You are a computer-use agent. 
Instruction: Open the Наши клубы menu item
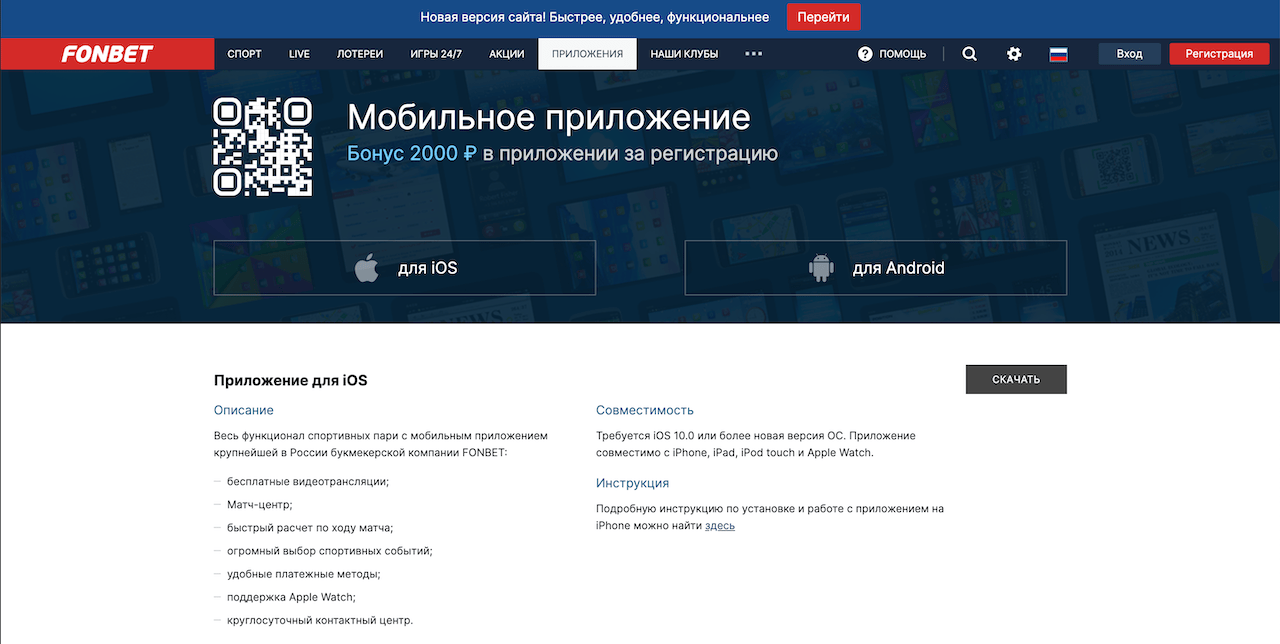click(684, 54)
